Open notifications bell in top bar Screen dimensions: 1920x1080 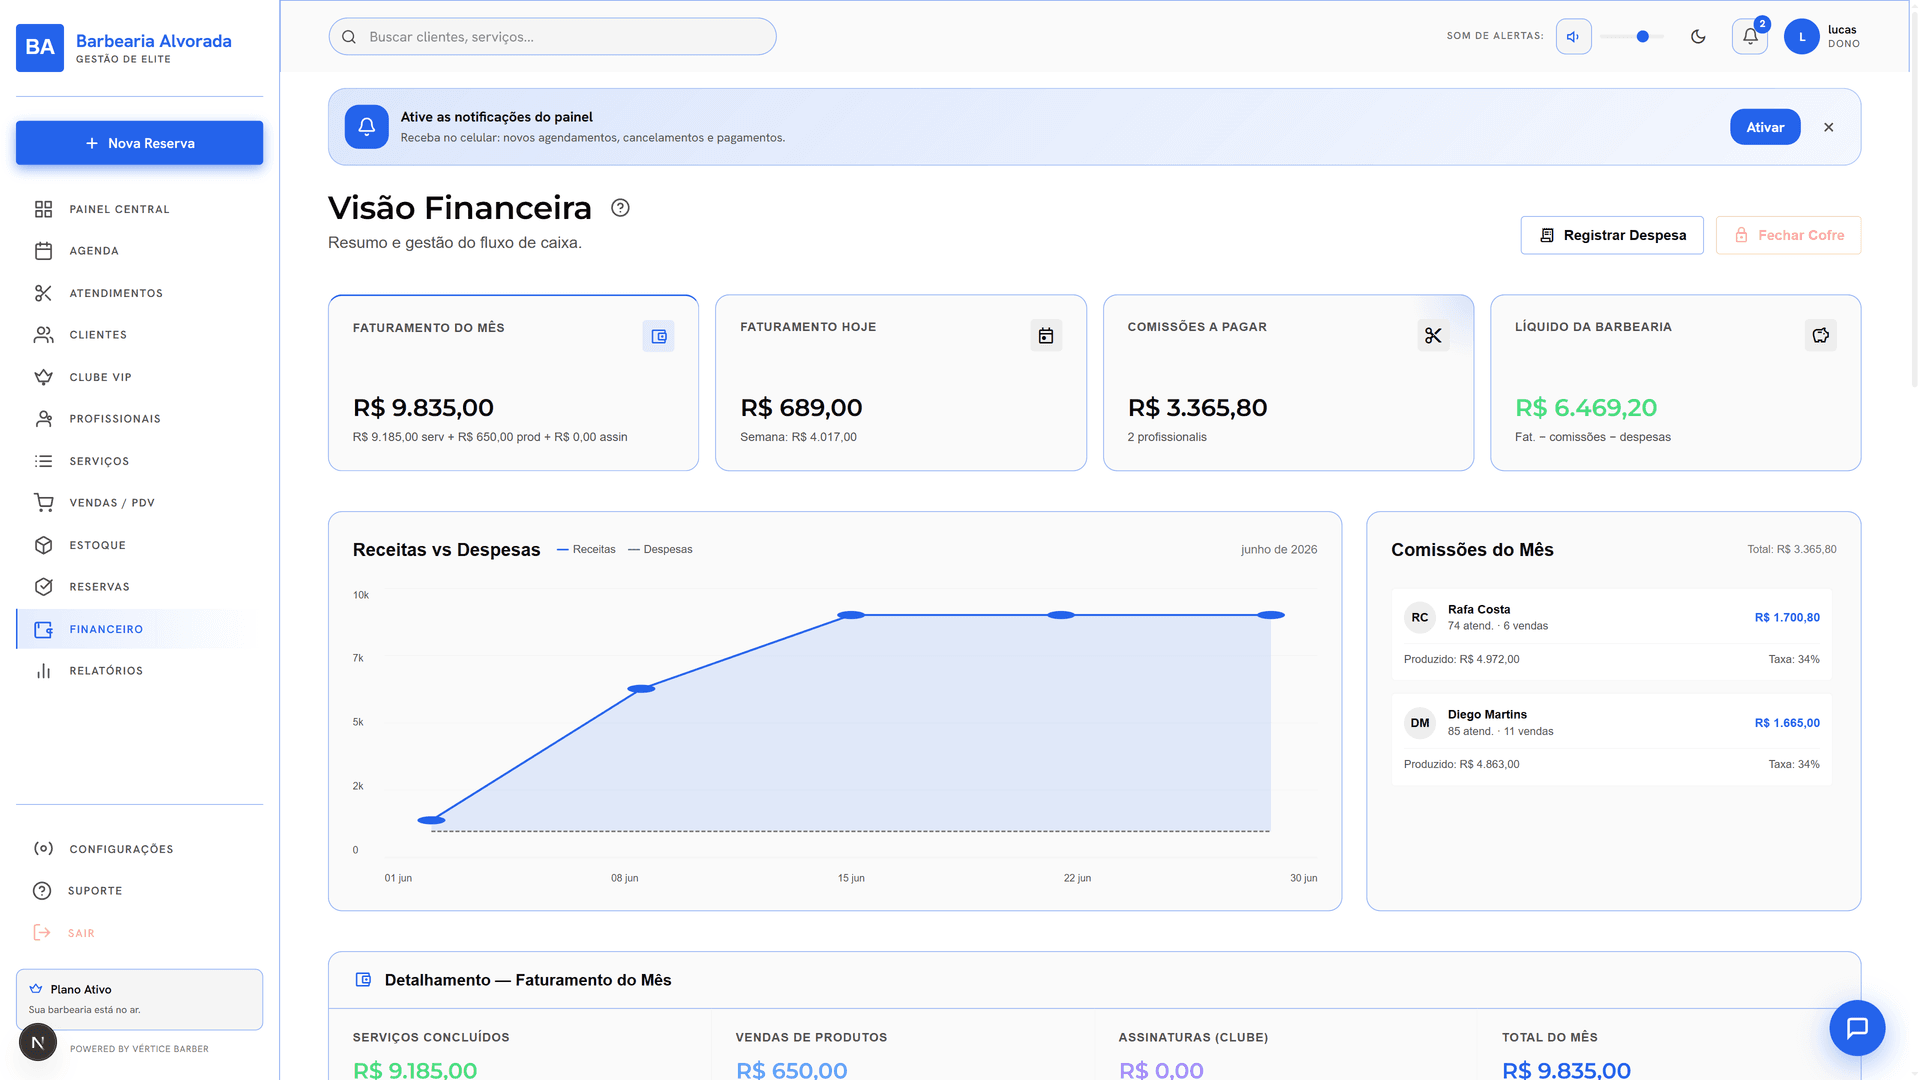(x=1750, y=37)
